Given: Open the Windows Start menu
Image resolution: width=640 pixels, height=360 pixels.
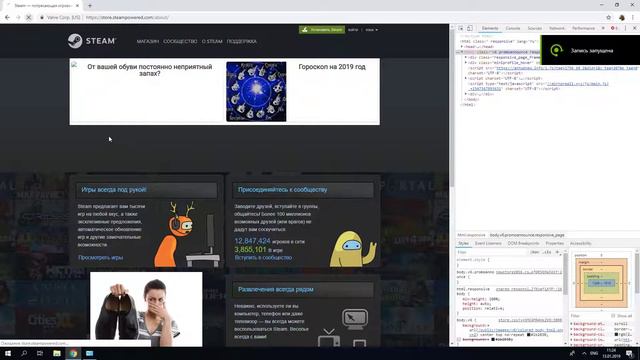Looking at the screenshot, I should 8,353.
